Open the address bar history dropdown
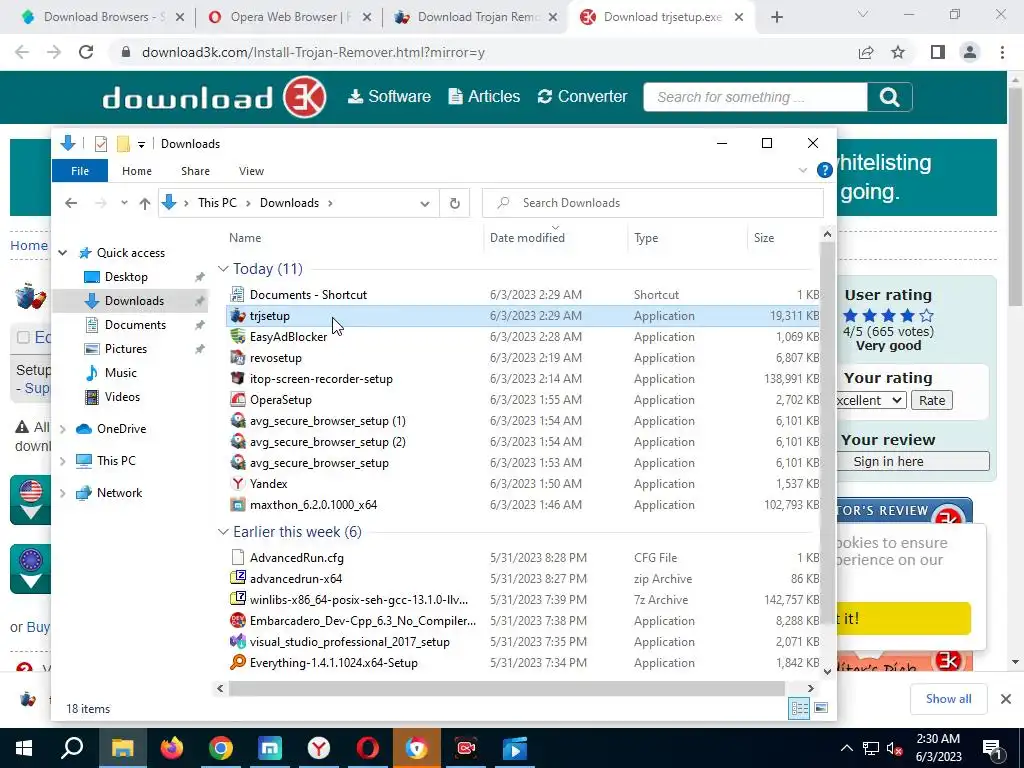Screen dimensions: 1024x768 click(x=424, y=203)
